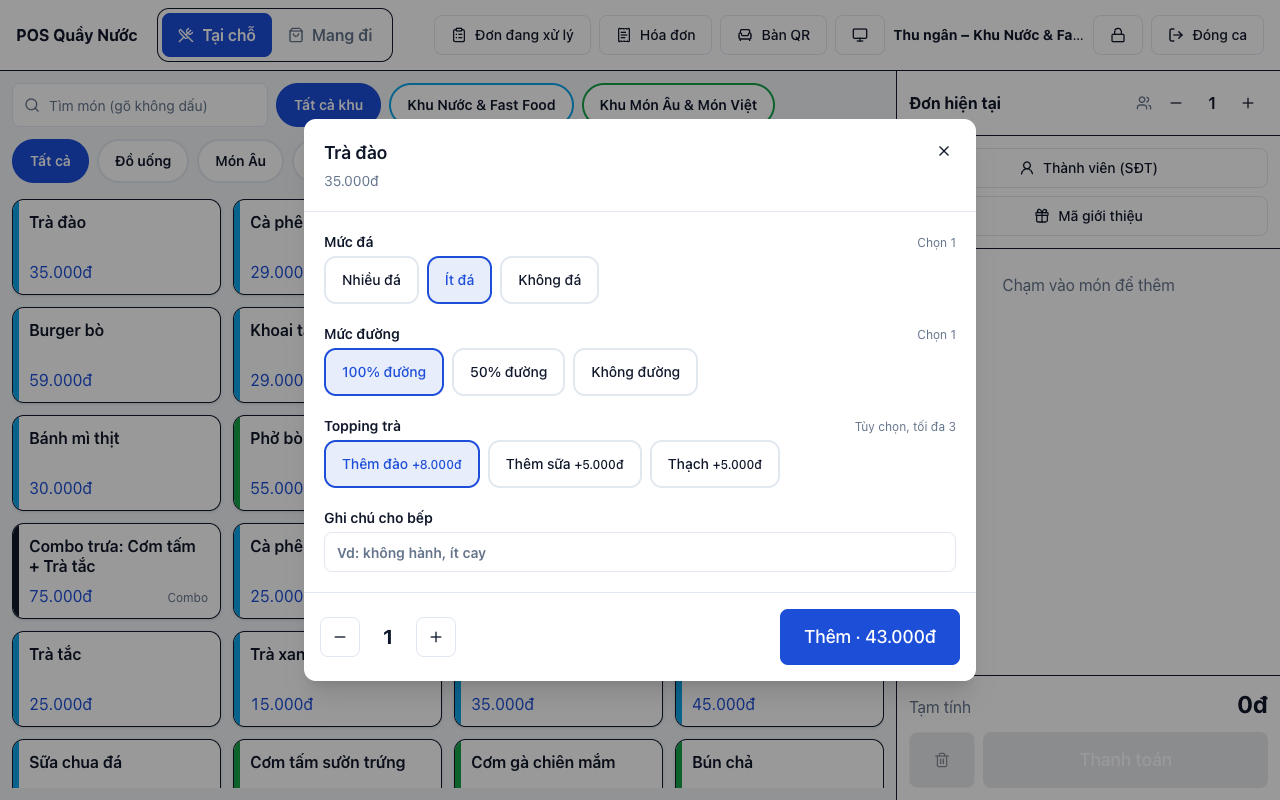Increase guest count with plus icon
1280x800 pixels.
[1248, 103]
